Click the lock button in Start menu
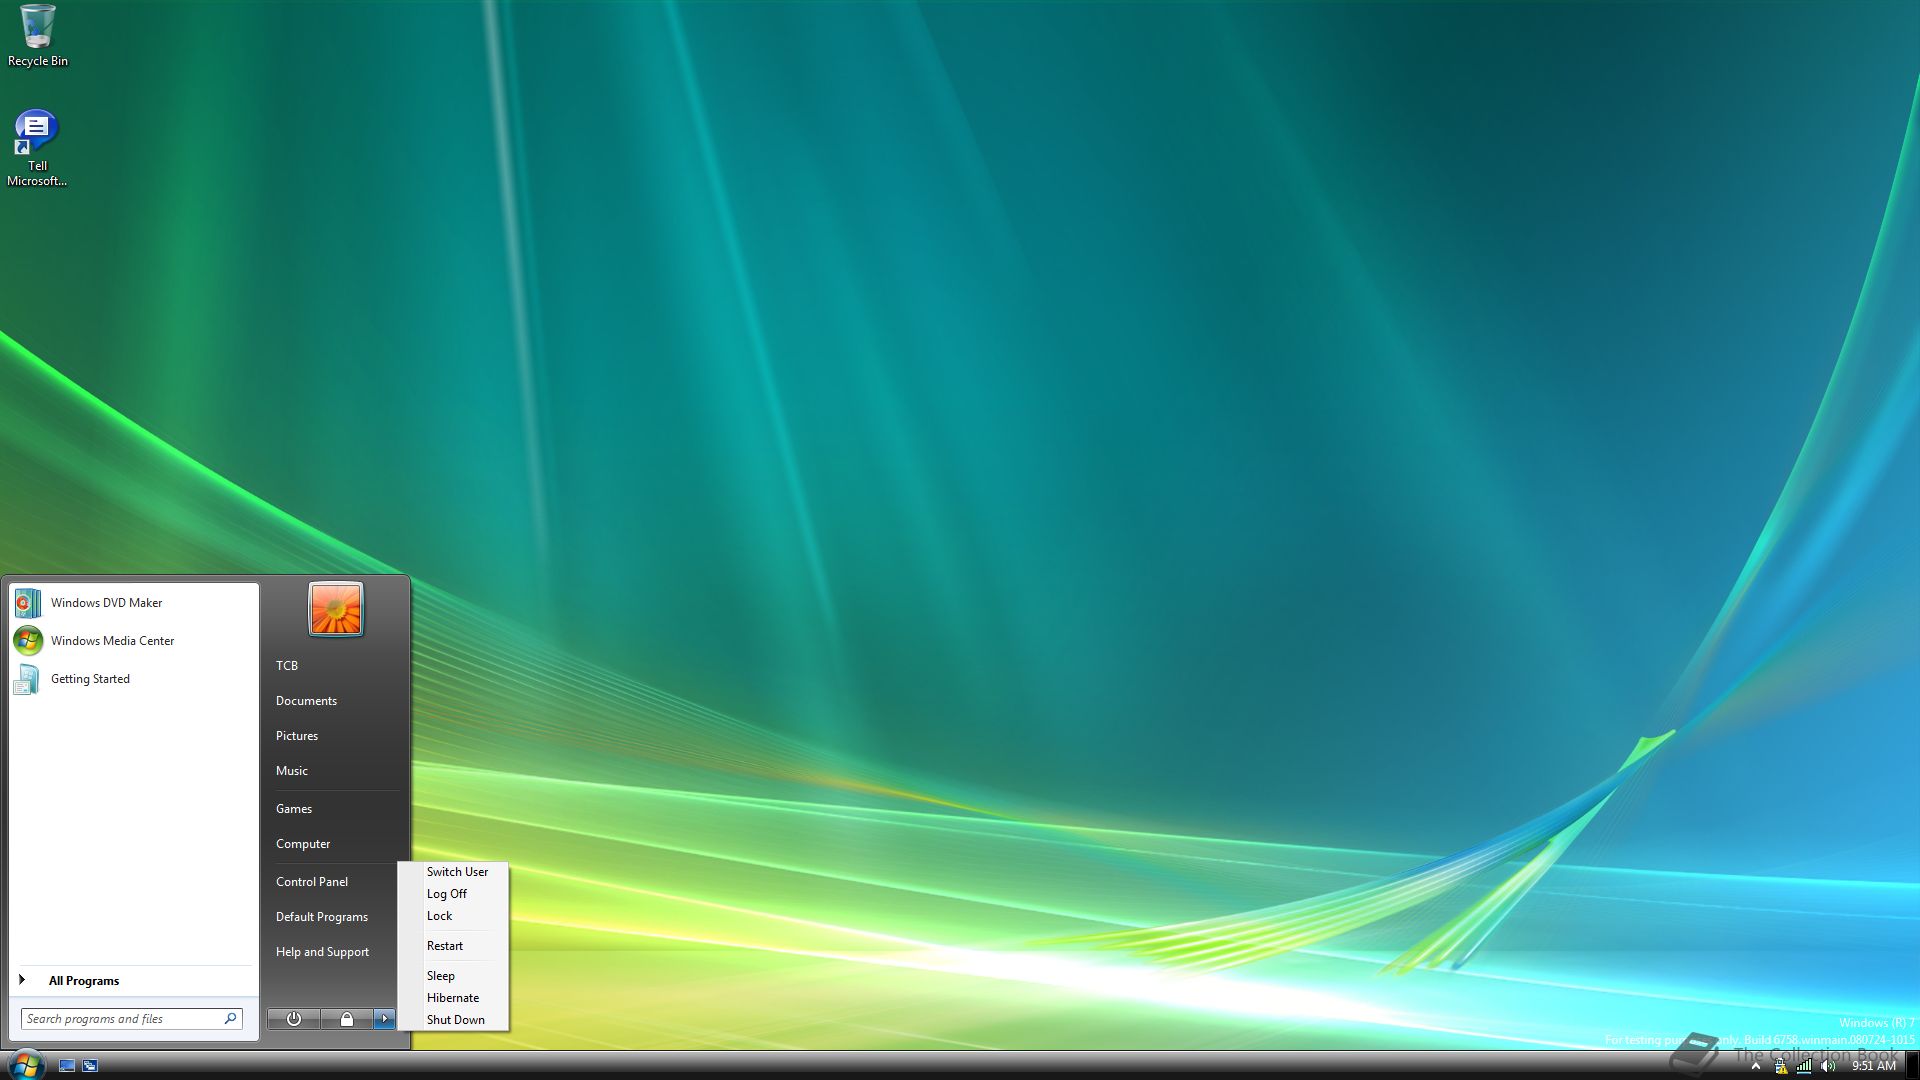Image resolution: width=1920 pixels, height=1080 pixels. (347, 1019)
